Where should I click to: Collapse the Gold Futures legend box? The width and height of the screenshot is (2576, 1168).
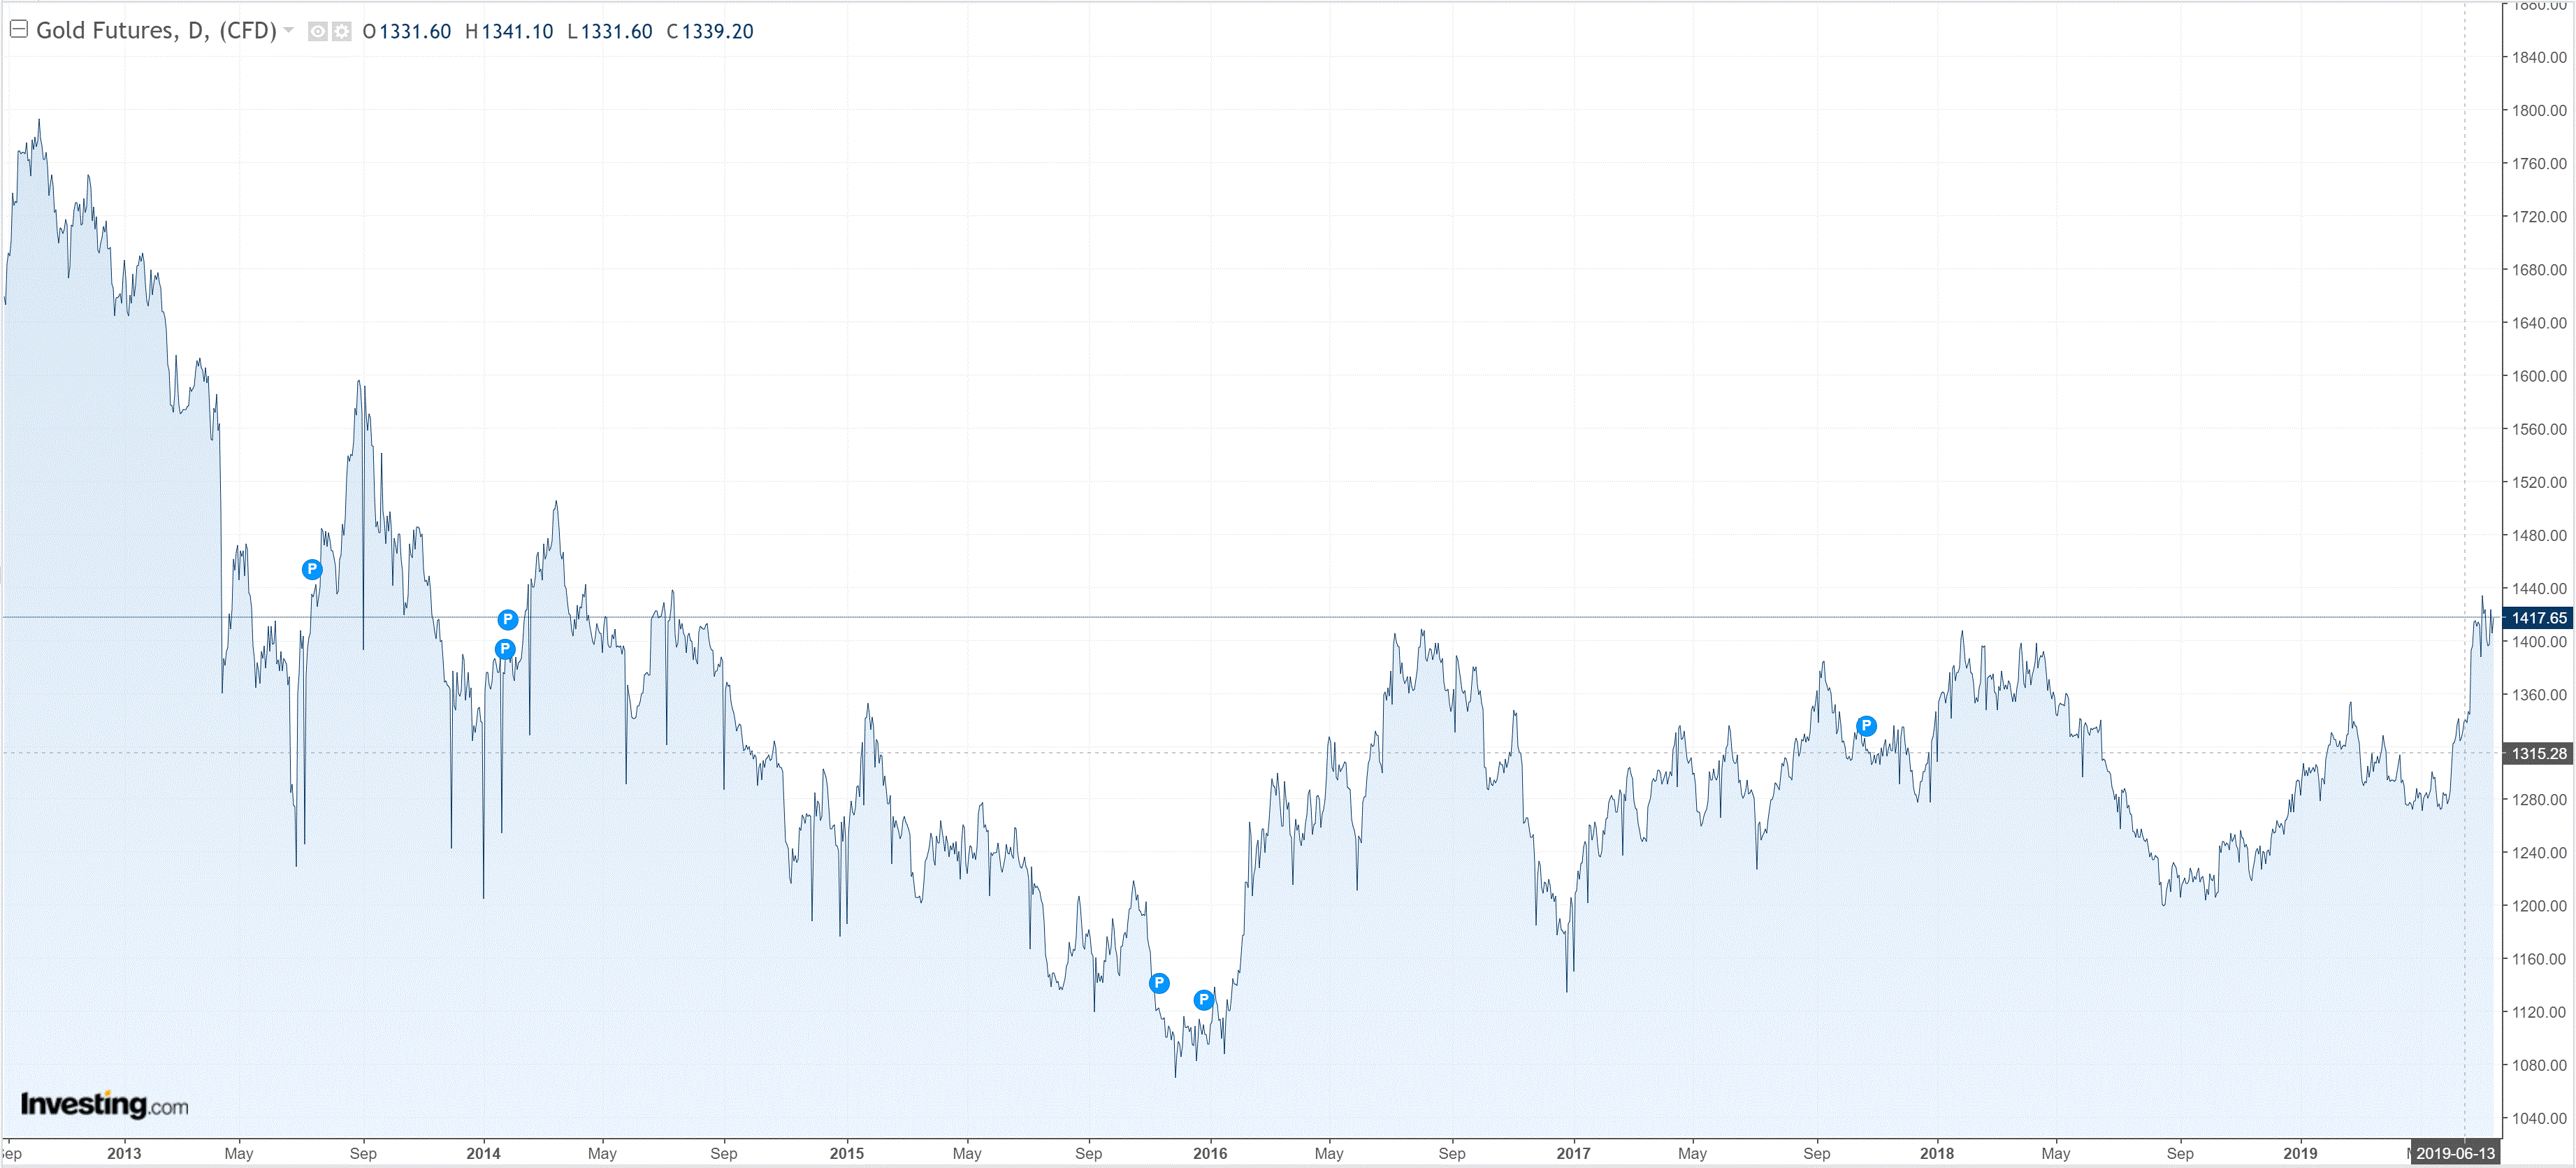[x=18, y=29]
